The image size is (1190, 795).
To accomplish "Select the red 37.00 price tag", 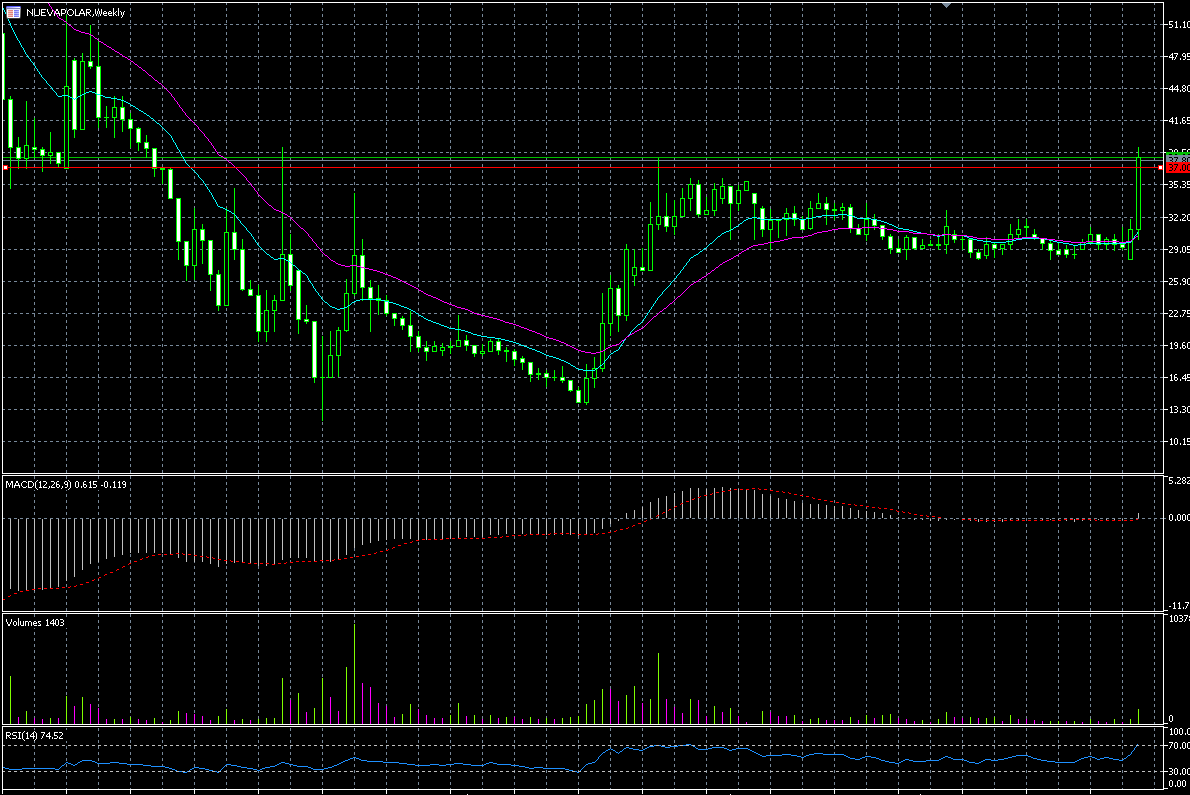I will [1177, 168].
